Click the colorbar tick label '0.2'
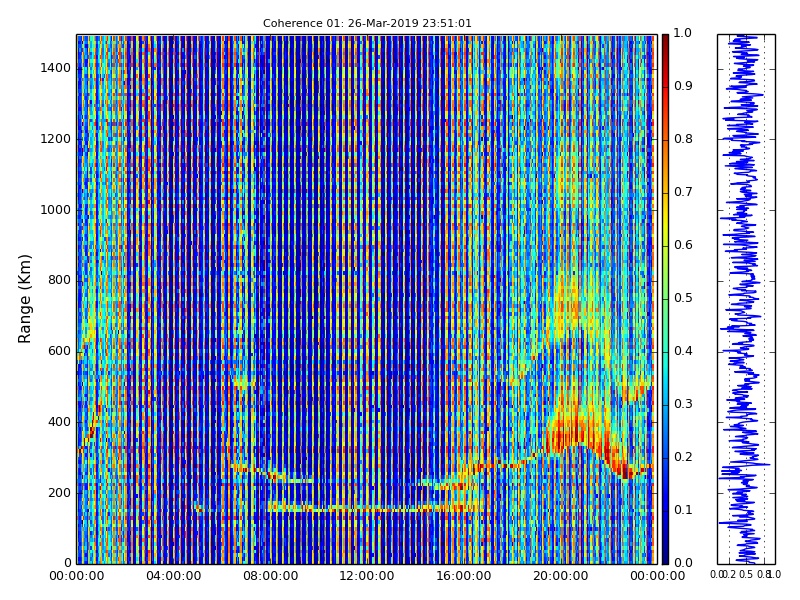The height and width of the screenshot is (600, 800). (x=683, y=457)
